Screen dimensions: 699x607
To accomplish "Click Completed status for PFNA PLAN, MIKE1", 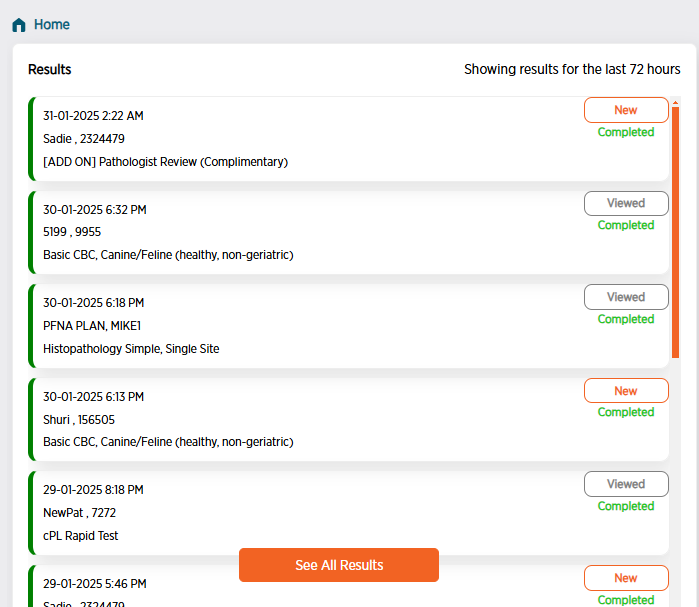I will tap(626, 319).
